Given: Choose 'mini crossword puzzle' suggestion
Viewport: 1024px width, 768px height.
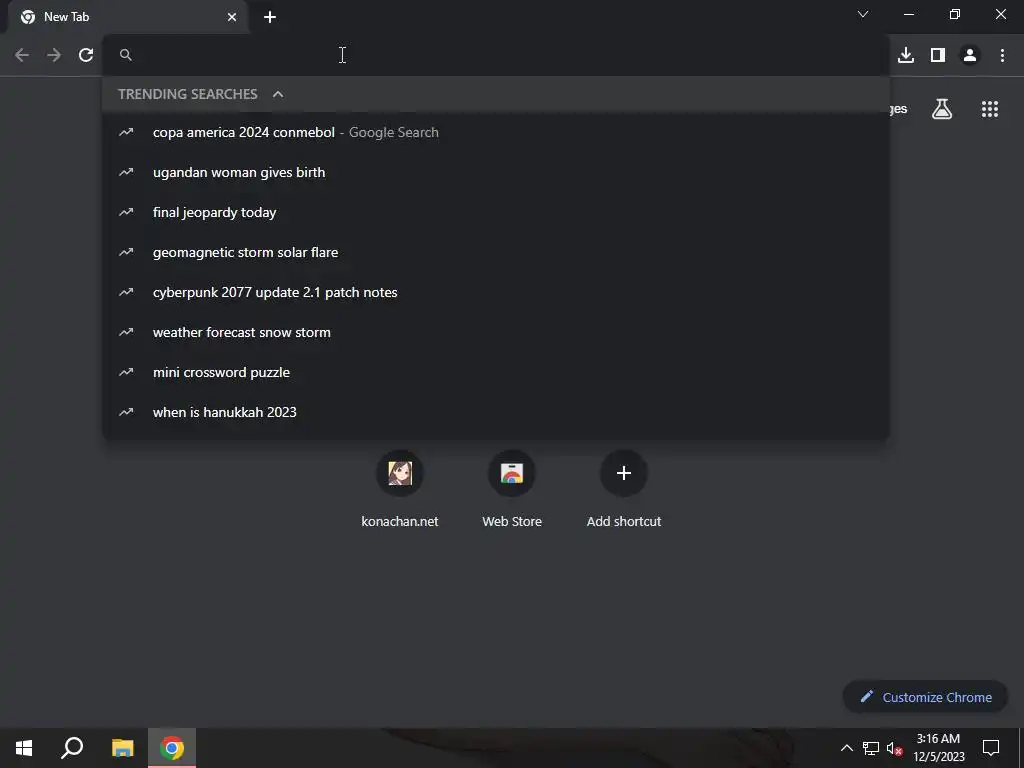Looking at the screenshot, I should (496, 372).
